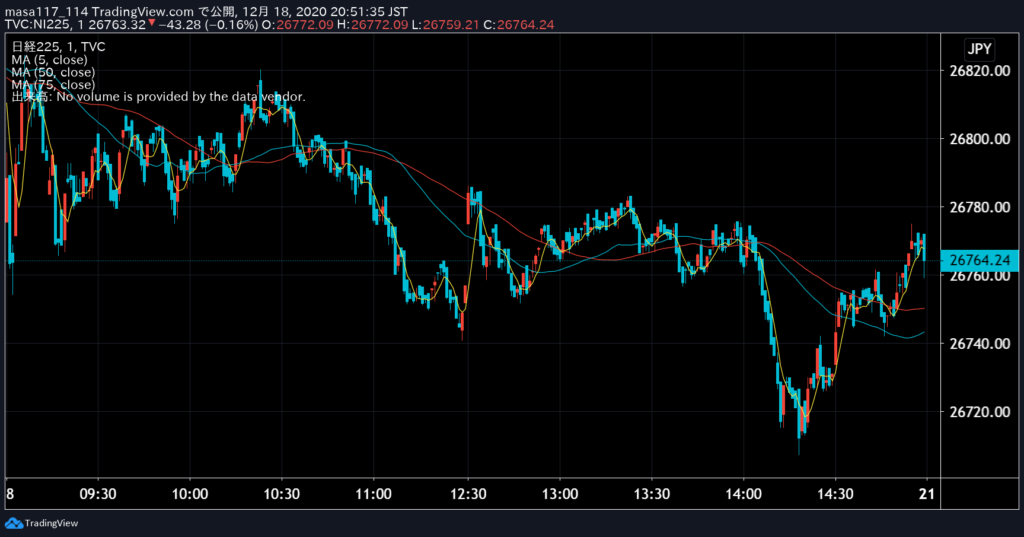
Task: Click the 14:00 time axis label
Action: tap(743, 494)
